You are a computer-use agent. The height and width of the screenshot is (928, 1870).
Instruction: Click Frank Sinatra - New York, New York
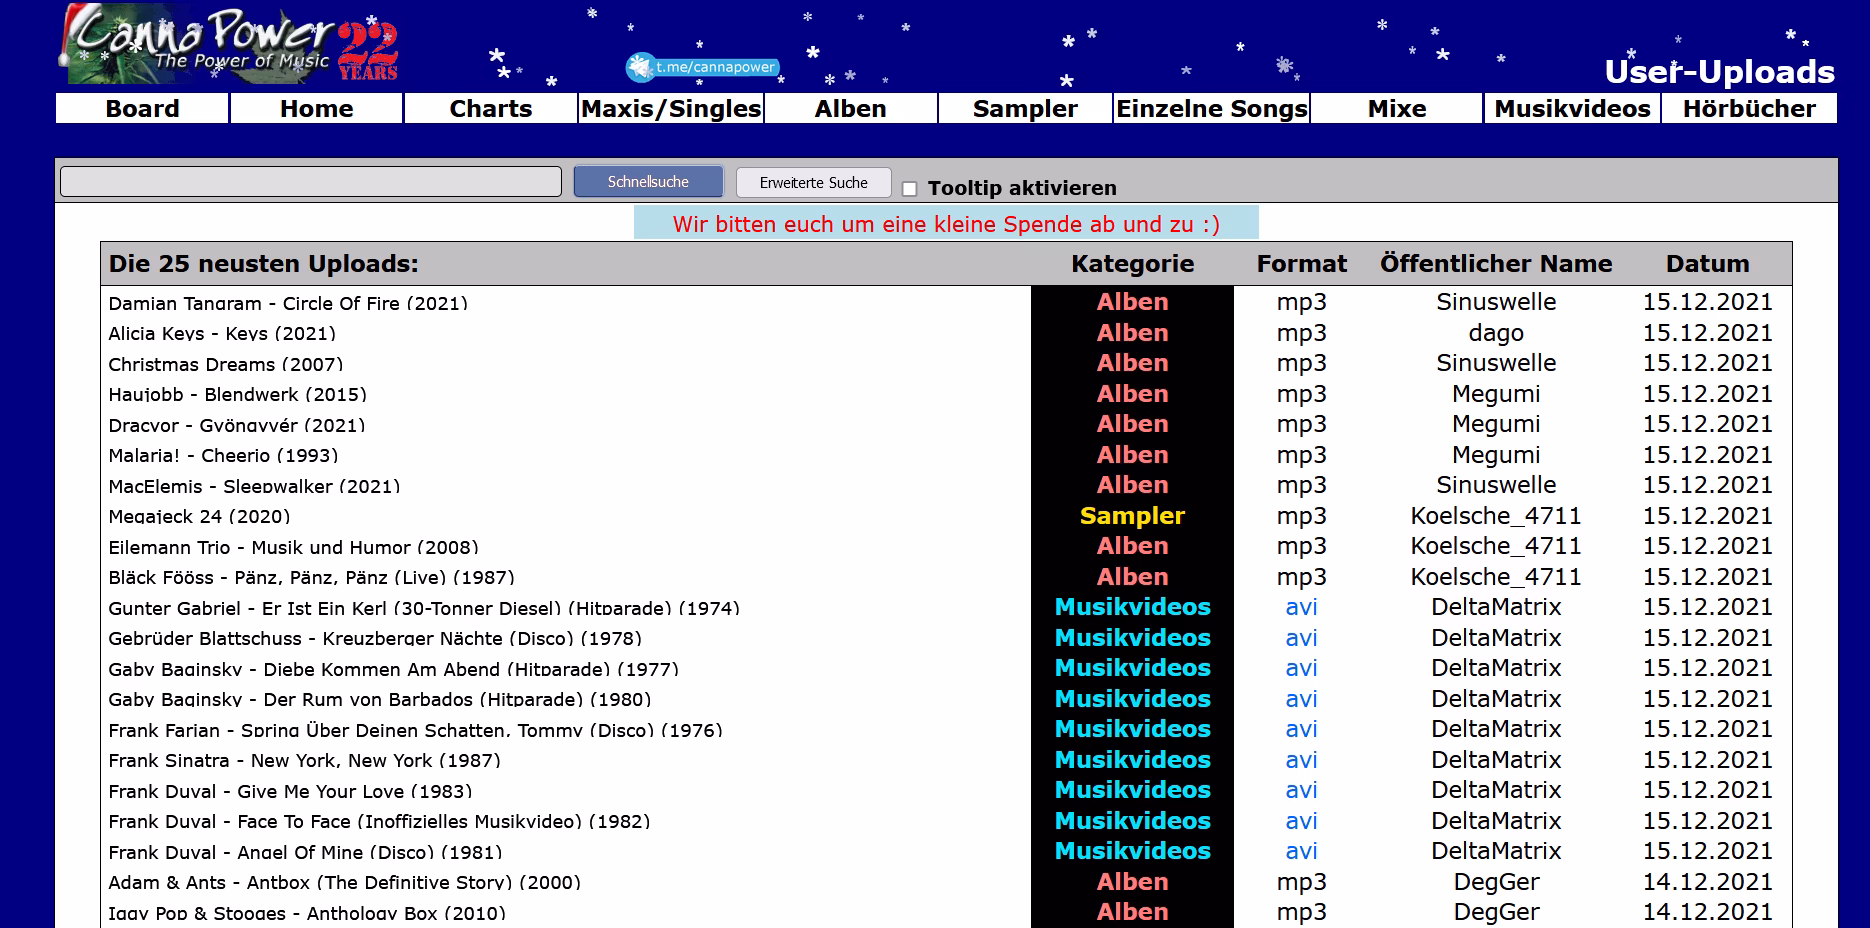[x=304, y=761]
